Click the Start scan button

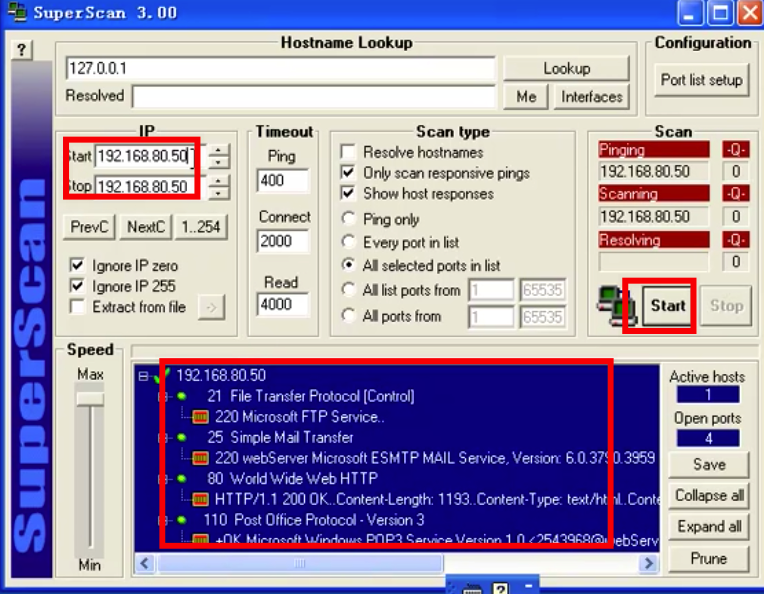[x=668, y=306]
